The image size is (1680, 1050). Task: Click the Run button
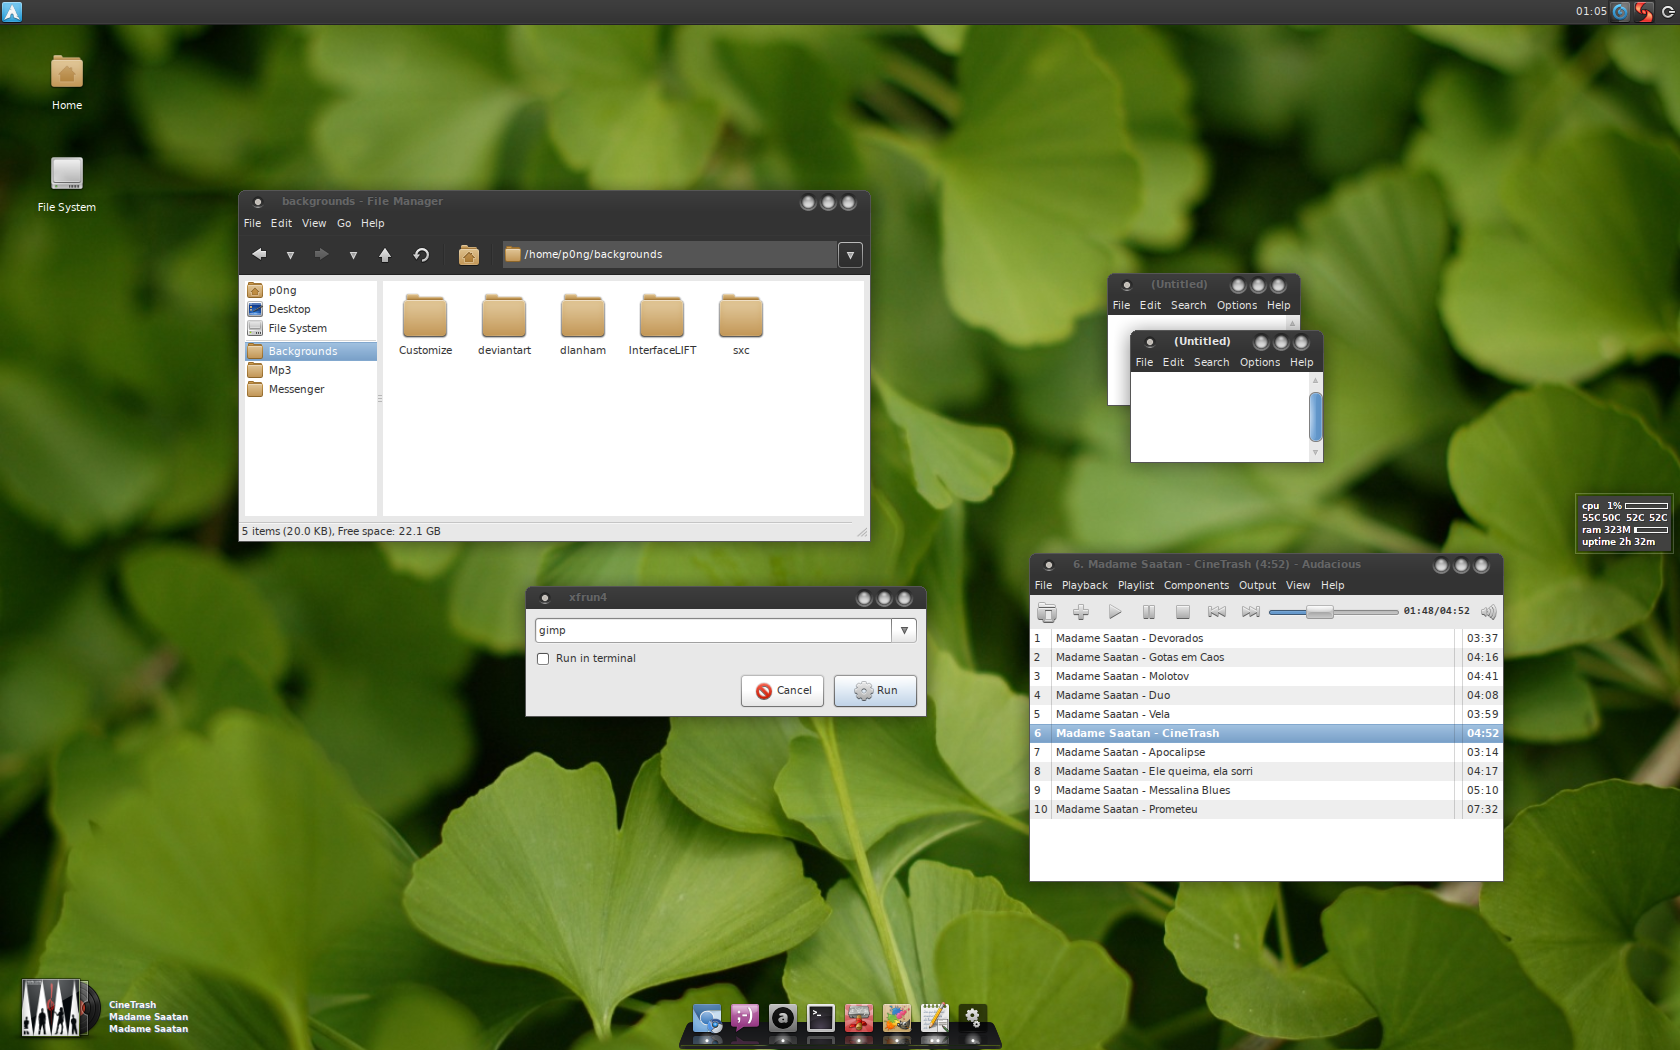point(875,691)
